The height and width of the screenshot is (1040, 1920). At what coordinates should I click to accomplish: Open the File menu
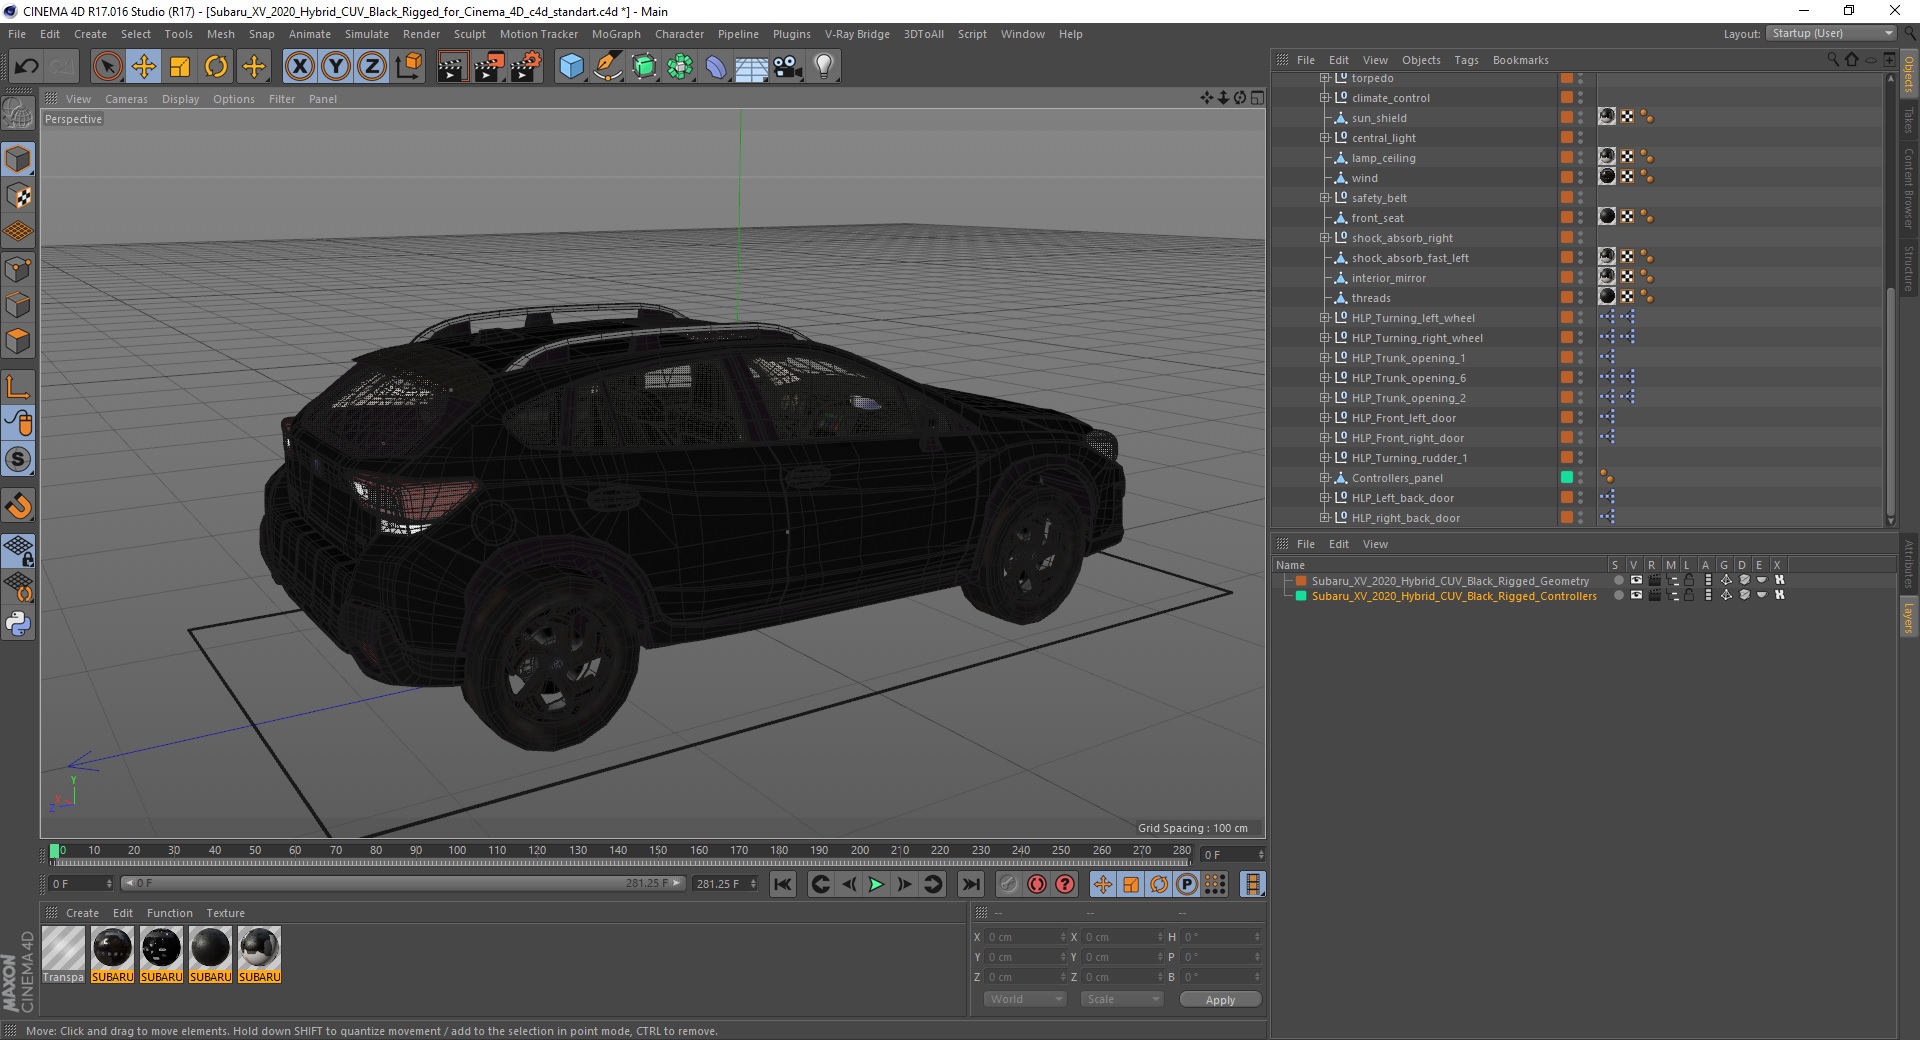pyautogui.click(x=17, y=34)
